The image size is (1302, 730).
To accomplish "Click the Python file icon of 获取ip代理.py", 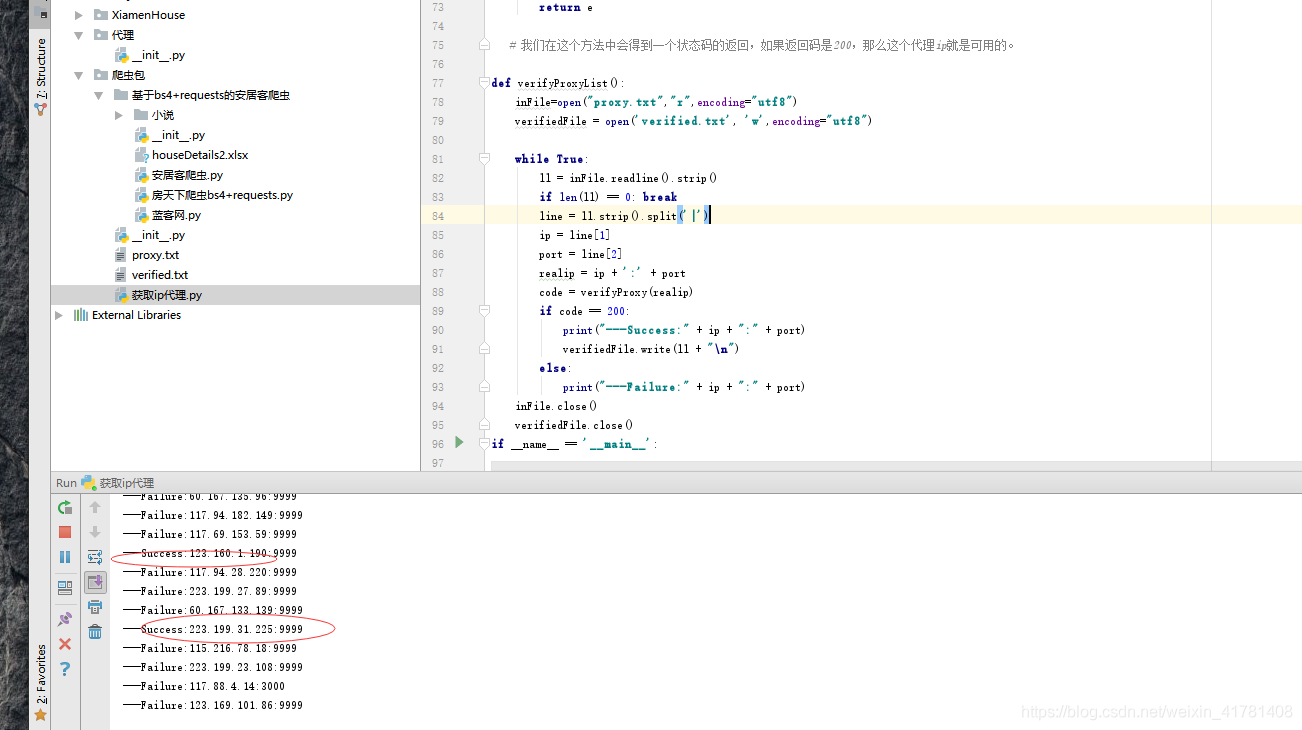I will pos(121,295).
